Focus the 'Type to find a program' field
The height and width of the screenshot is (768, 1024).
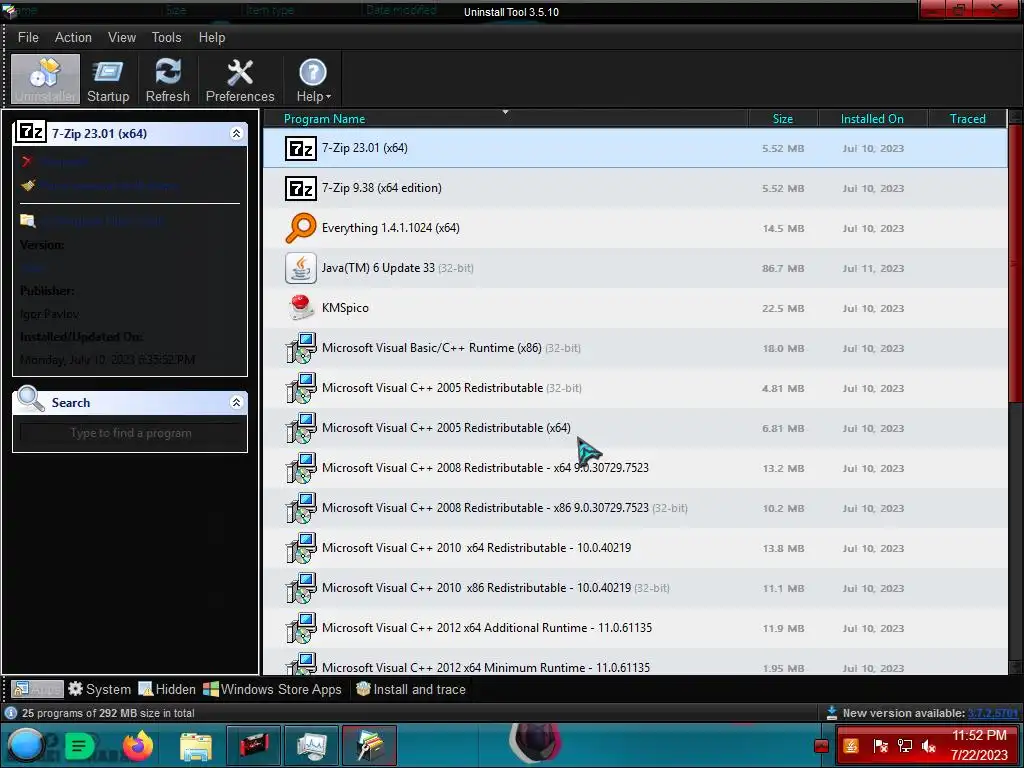(131, 433)
